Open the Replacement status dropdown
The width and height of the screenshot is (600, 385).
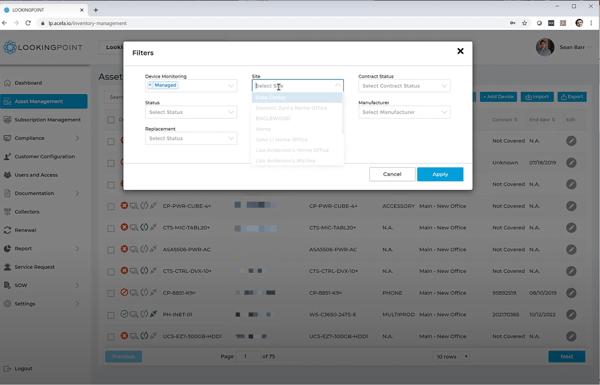pos(191,138)
